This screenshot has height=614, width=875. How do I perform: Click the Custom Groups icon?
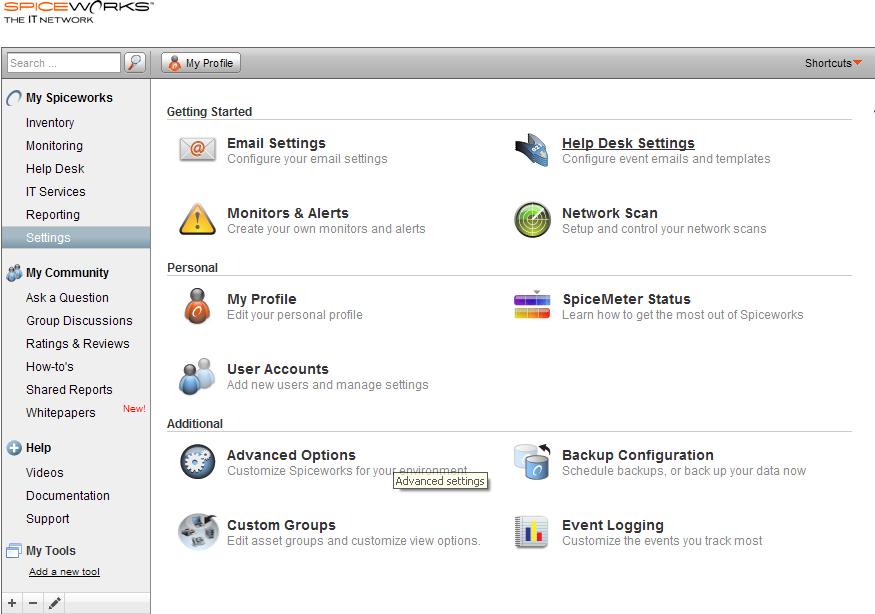click(198, 531)
